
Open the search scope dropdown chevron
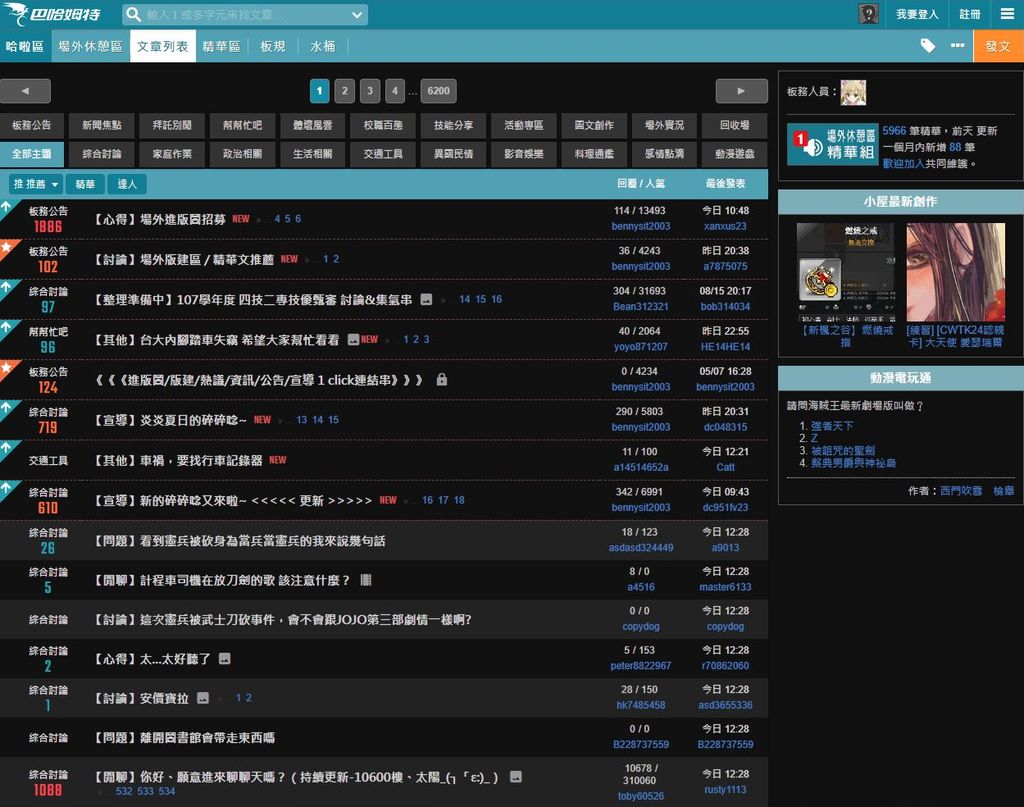(356, 14)
